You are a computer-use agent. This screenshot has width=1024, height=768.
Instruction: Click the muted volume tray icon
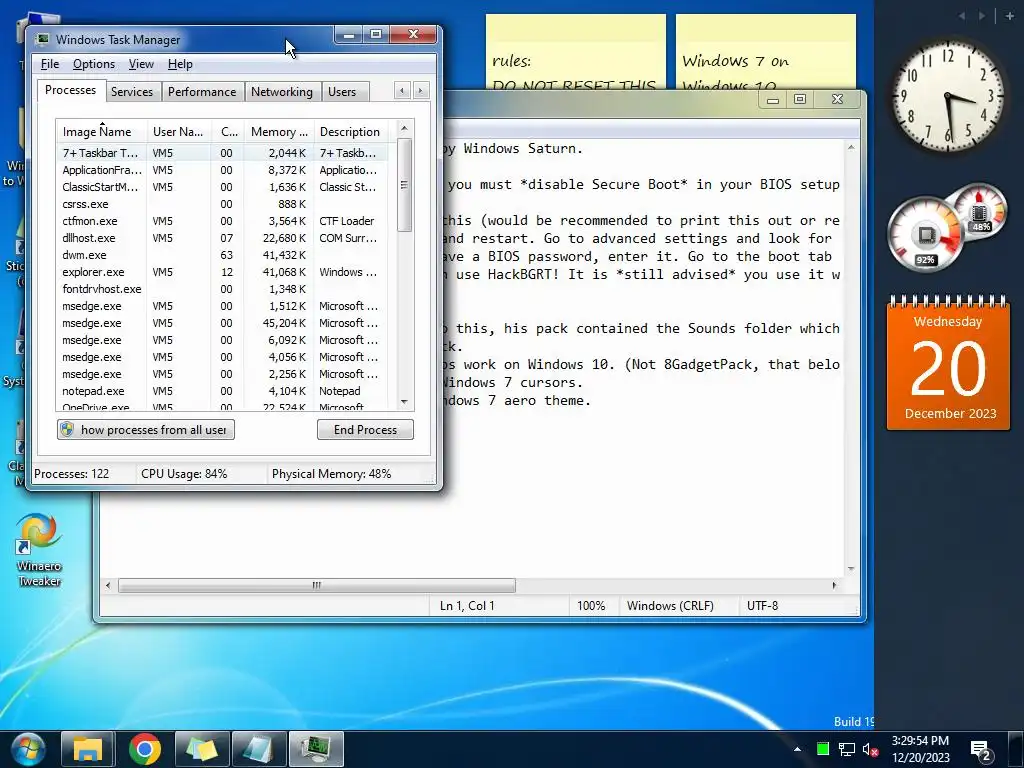point(870,749)
